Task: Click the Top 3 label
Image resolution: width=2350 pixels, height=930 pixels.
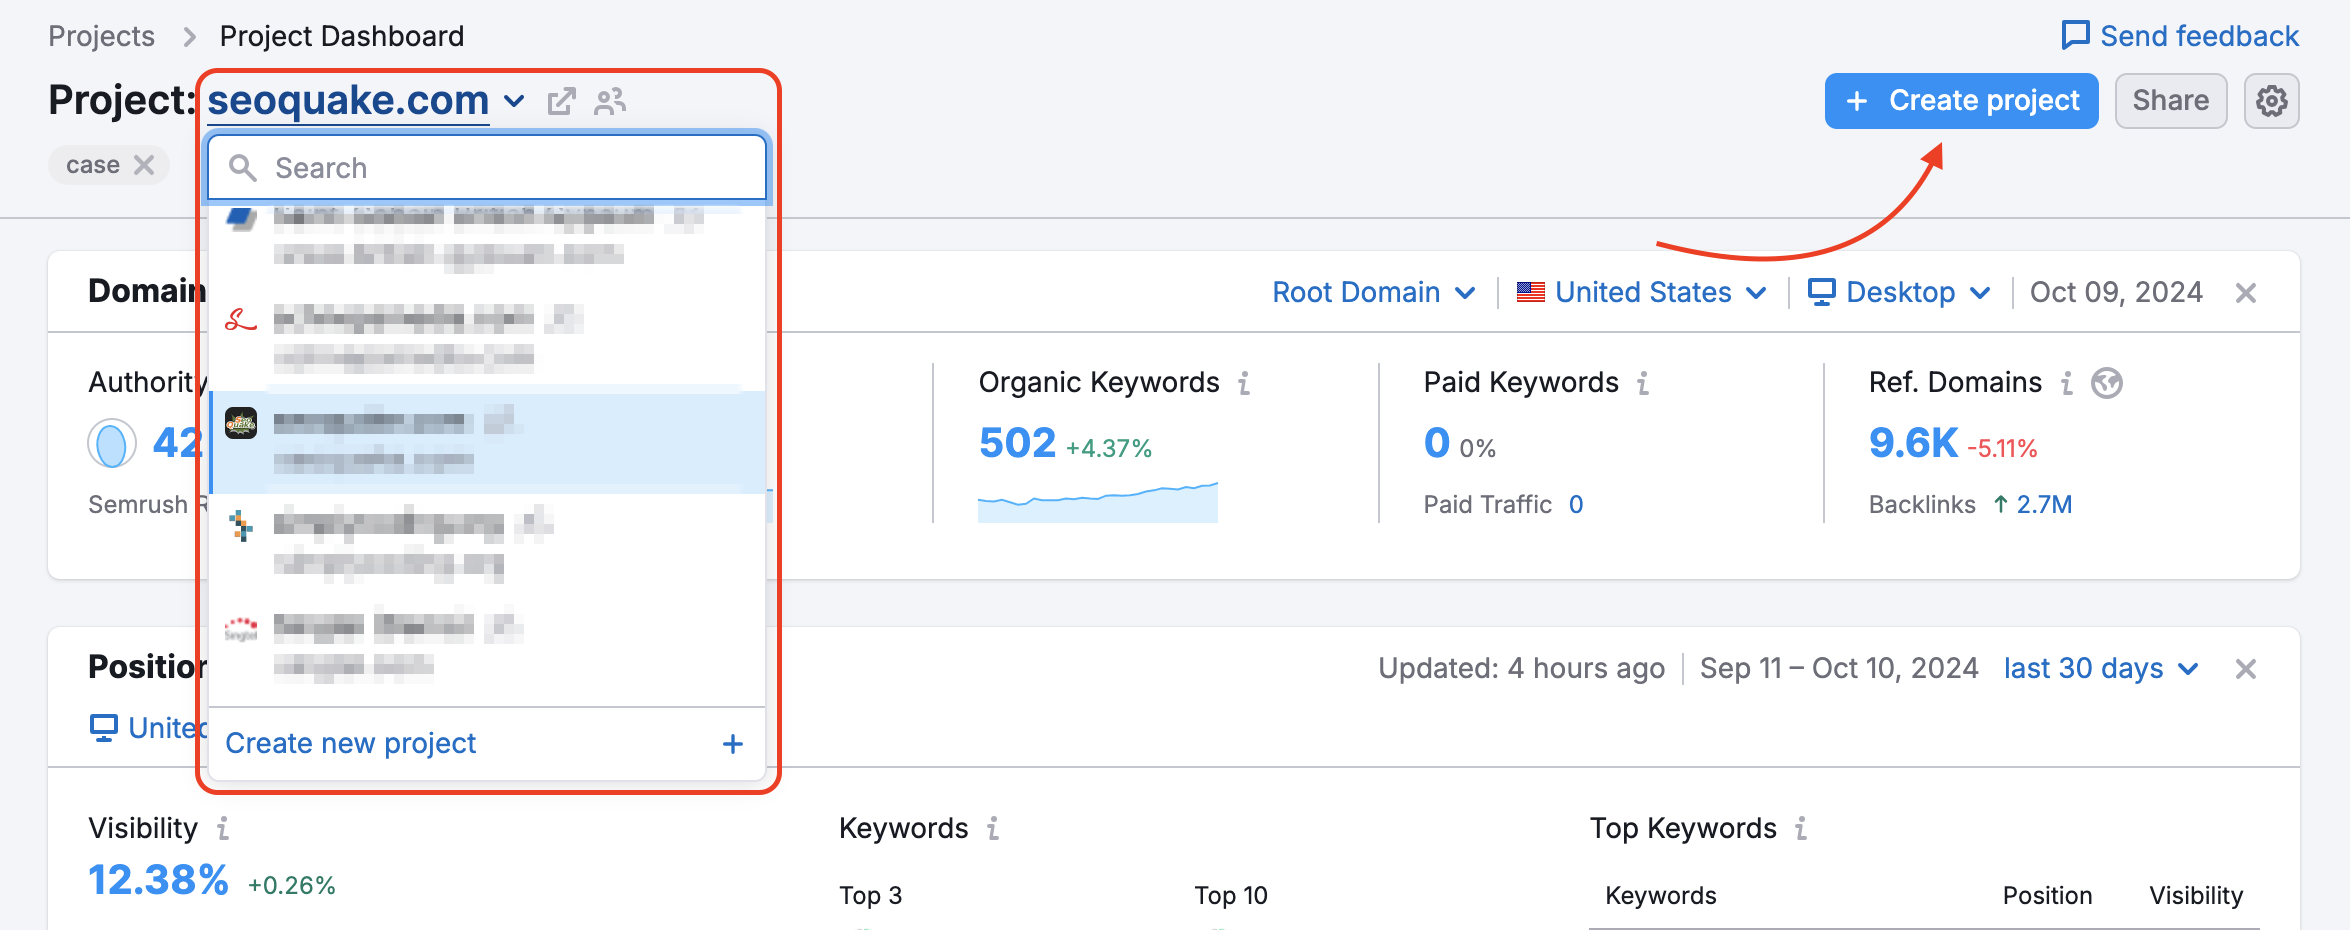Action: [x=871, y=896]
